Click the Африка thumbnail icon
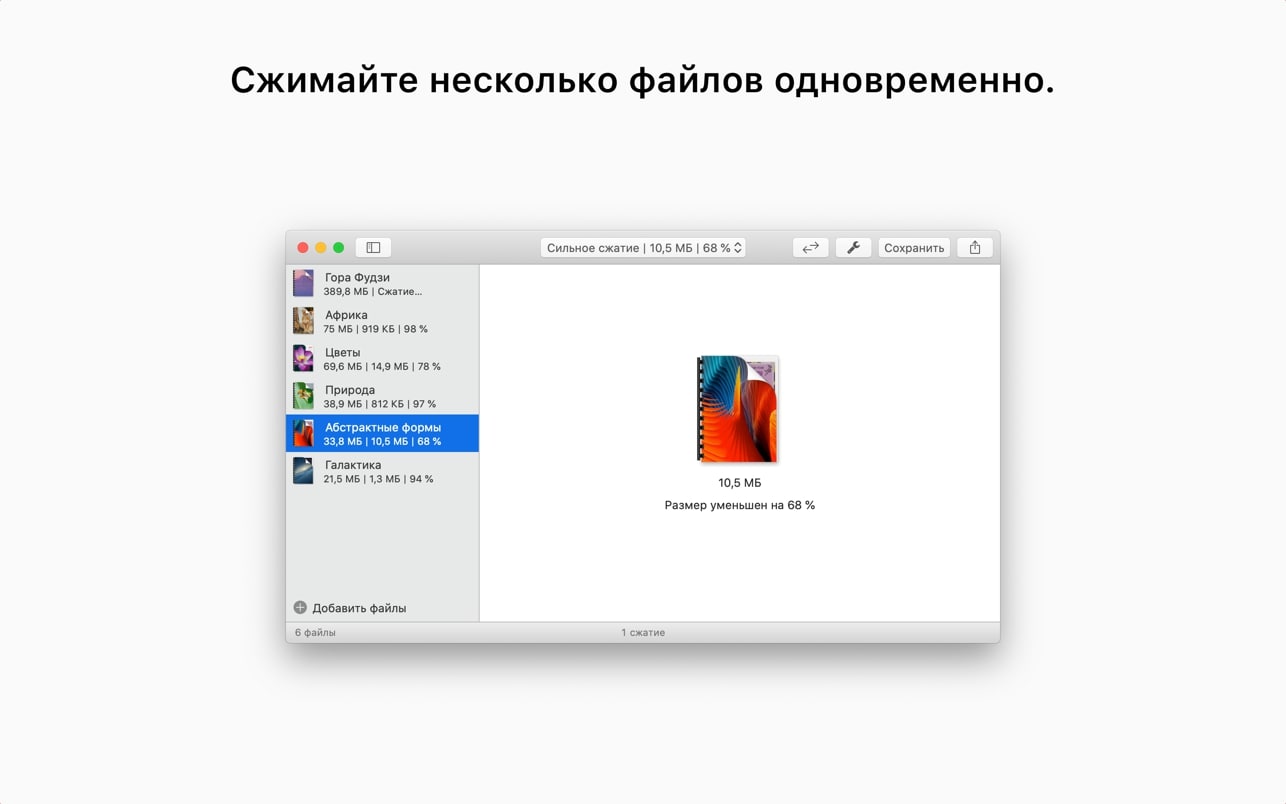 [303, 321]
